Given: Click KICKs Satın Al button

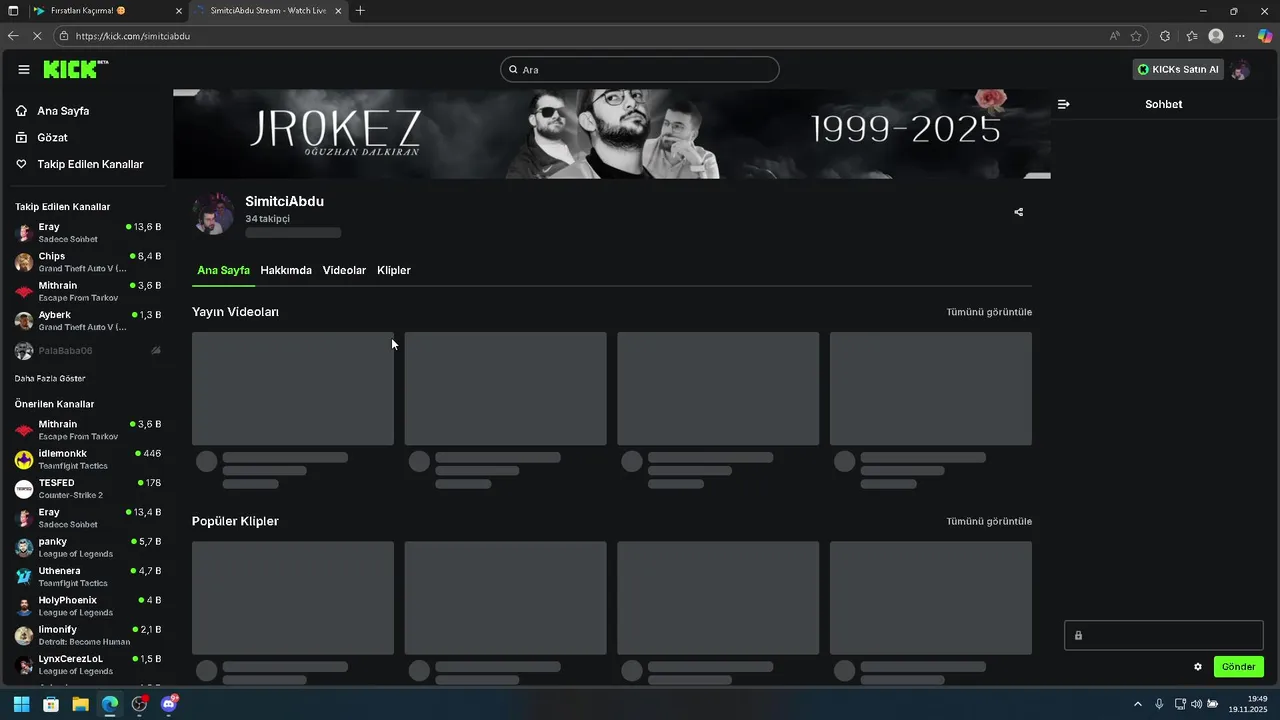Looking at the screenshot, I should click(1178, 69).
